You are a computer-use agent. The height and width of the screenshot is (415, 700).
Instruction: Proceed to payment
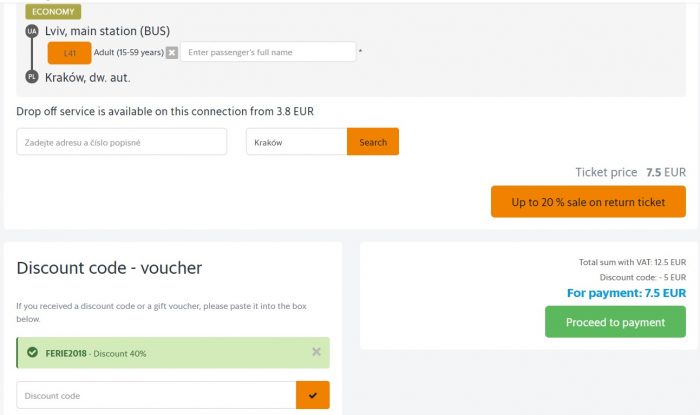[615, 322]
